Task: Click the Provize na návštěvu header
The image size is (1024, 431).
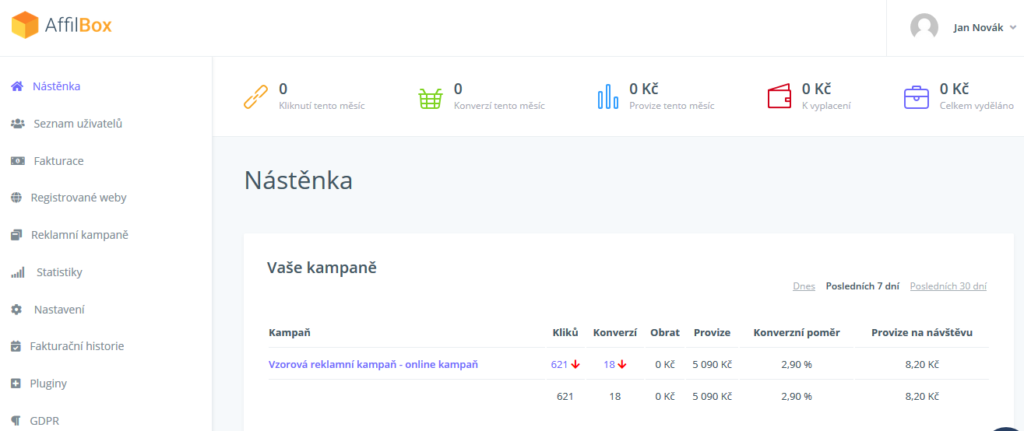Action: point(922,333)
